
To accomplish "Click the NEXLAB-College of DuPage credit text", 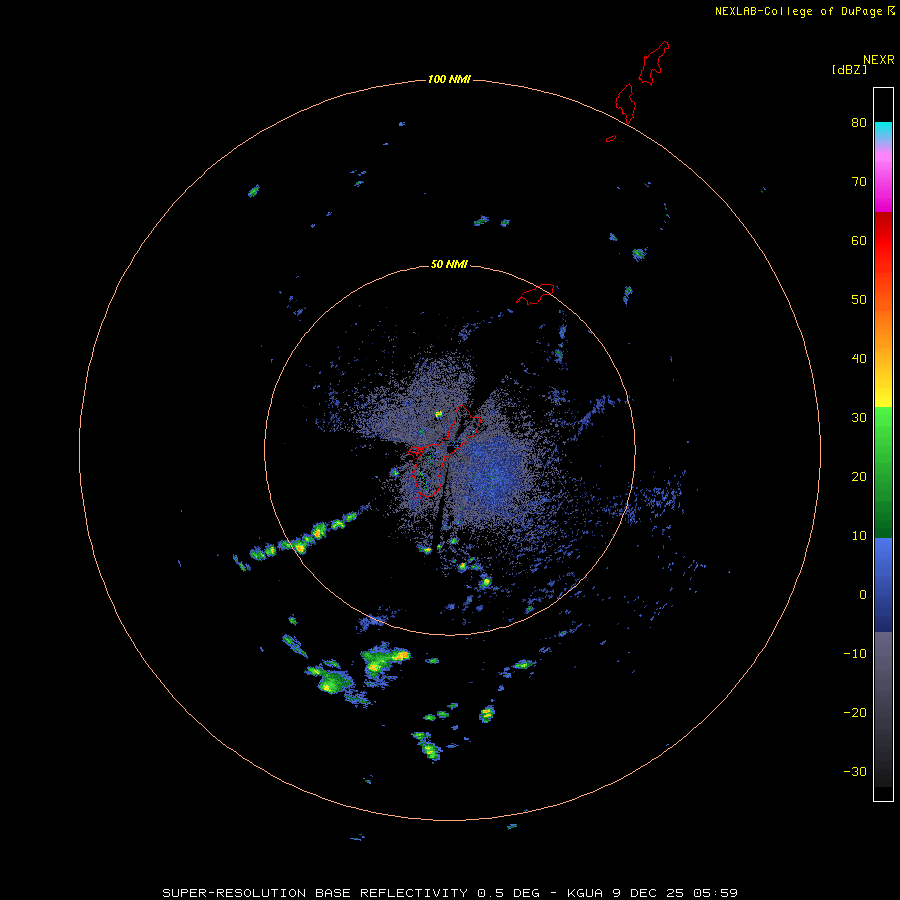I will (804, 11).
